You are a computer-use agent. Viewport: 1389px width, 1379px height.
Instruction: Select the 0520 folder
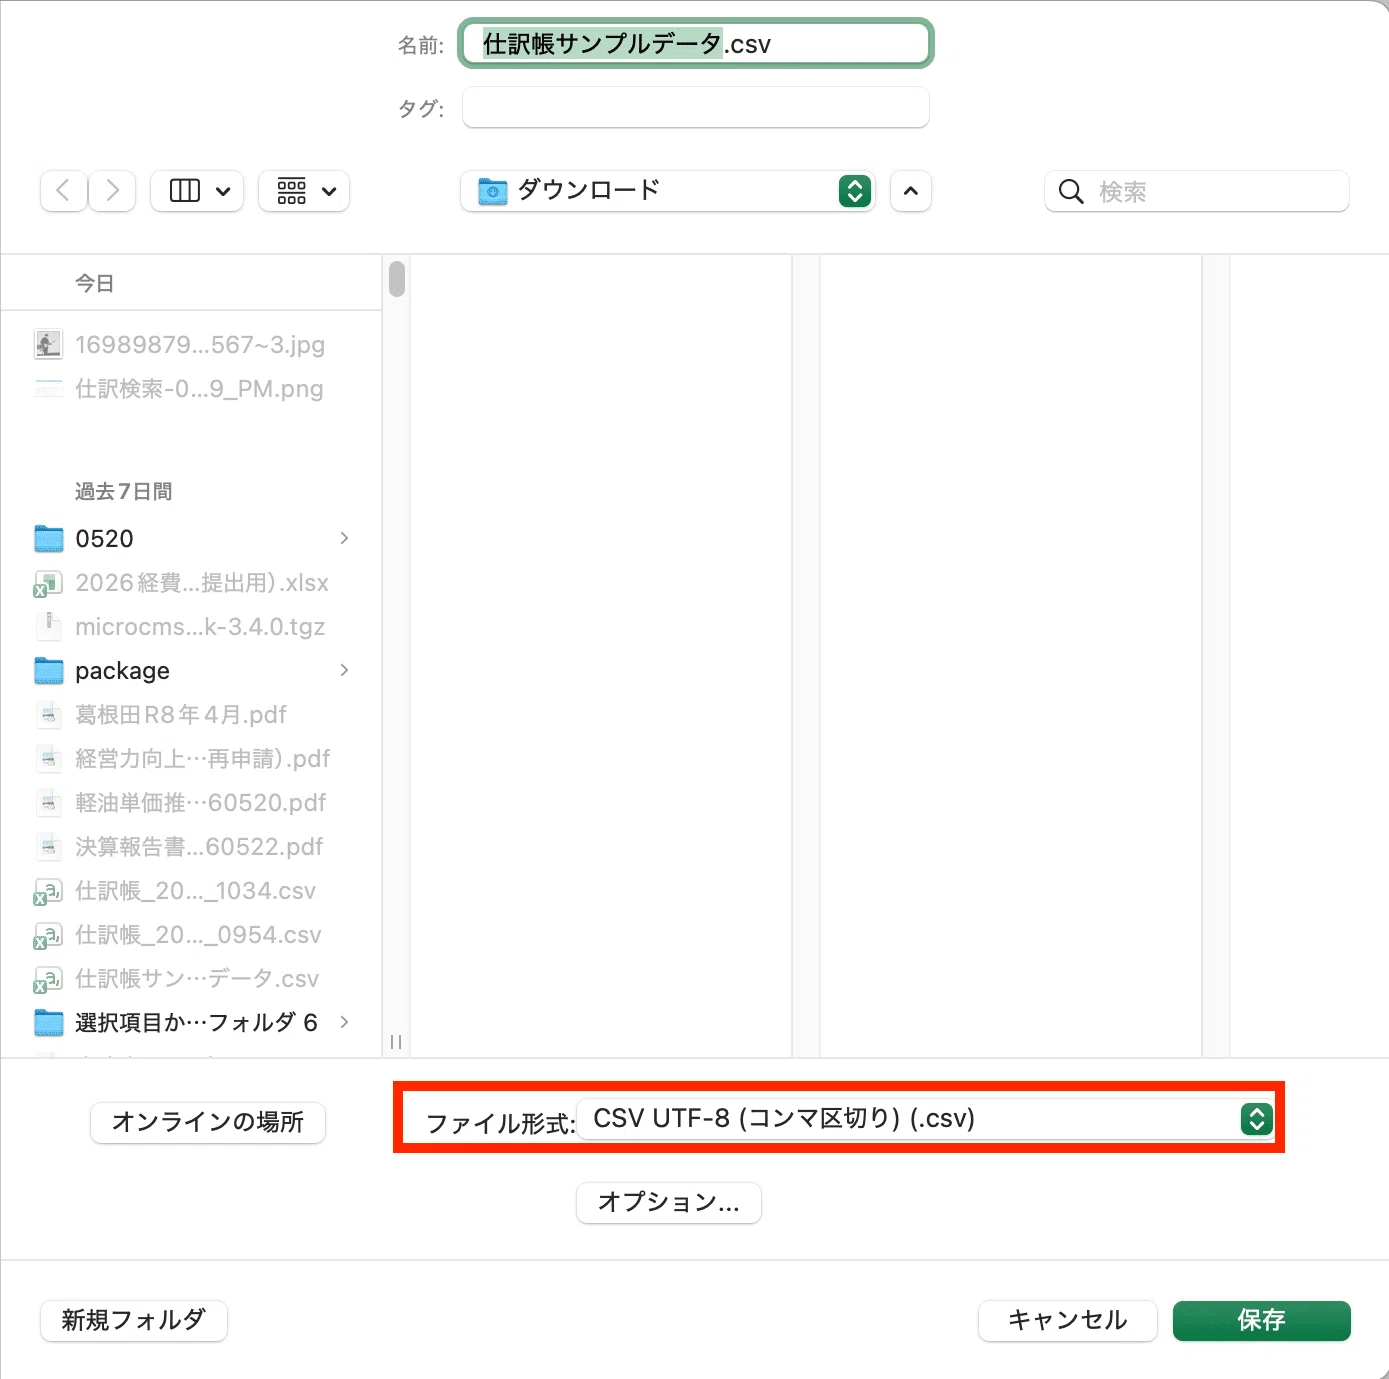tap(191, 539)
